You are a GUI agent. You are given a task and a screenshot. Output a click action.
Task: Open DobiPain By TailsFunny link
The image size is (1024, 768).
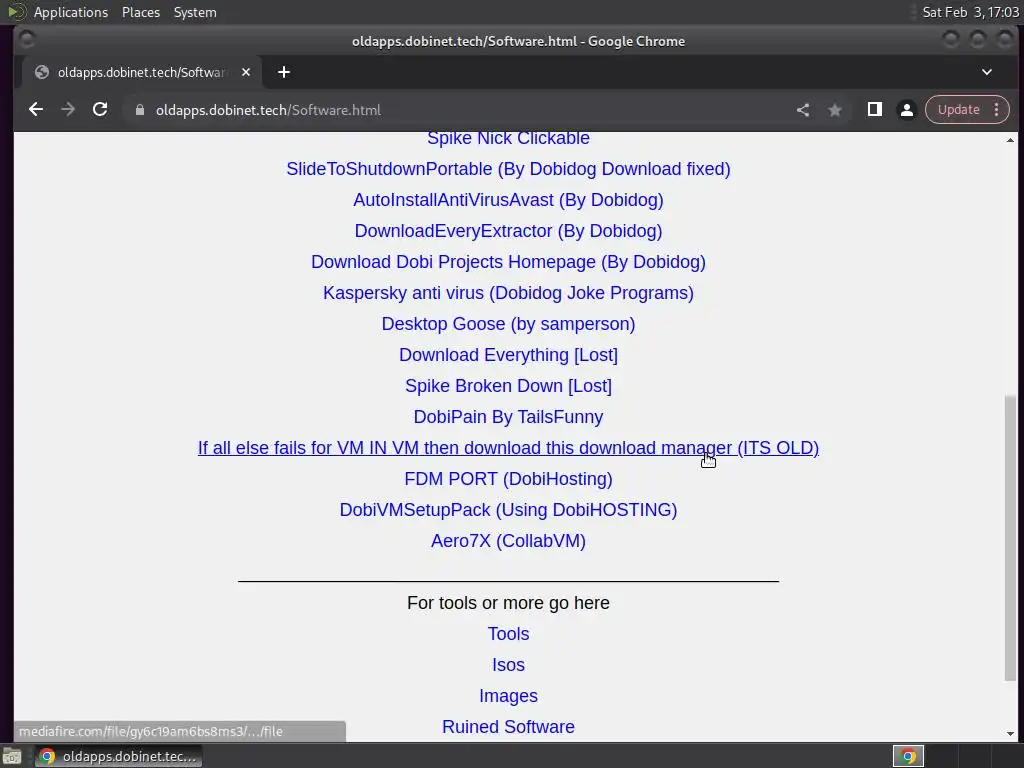point(508,417)
